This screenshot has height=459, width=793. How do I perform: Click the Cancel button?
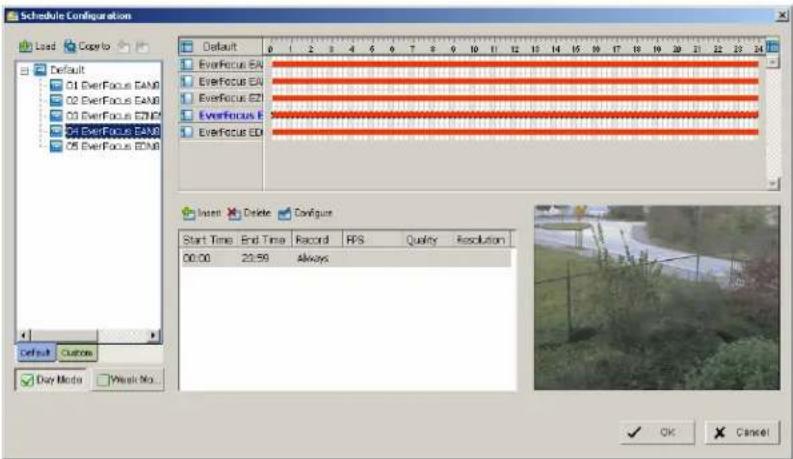pos(742,432)
